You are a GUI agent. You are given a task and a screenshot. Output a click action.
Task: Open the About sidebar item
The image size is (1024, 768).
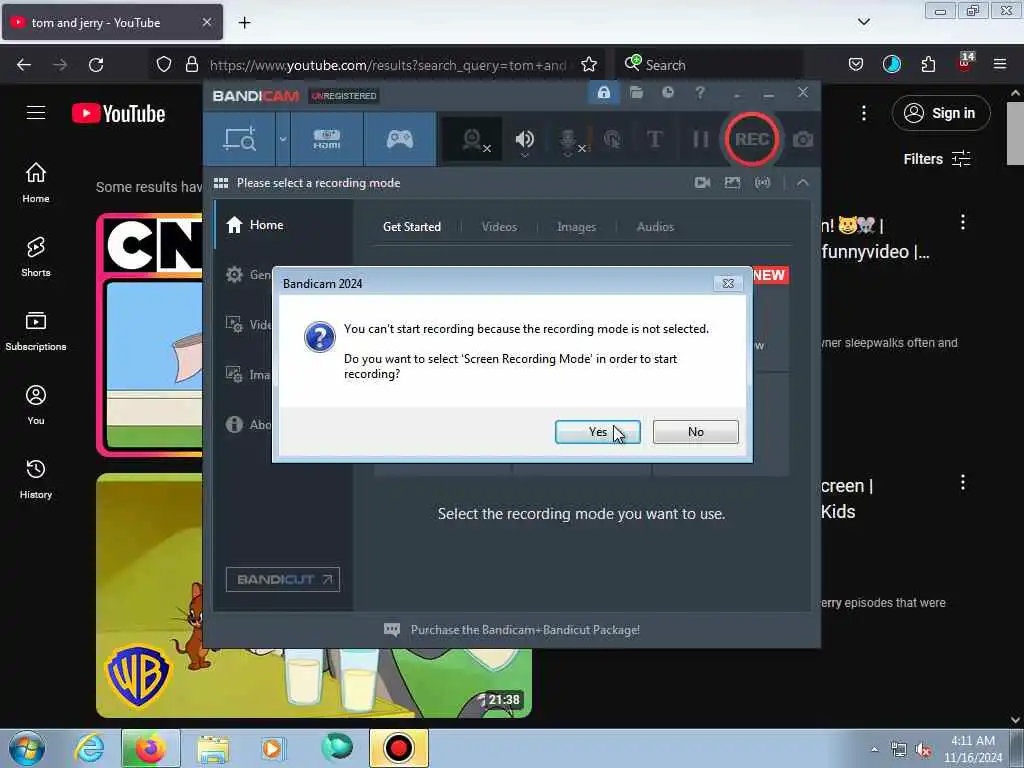click(x=248, y=424)
